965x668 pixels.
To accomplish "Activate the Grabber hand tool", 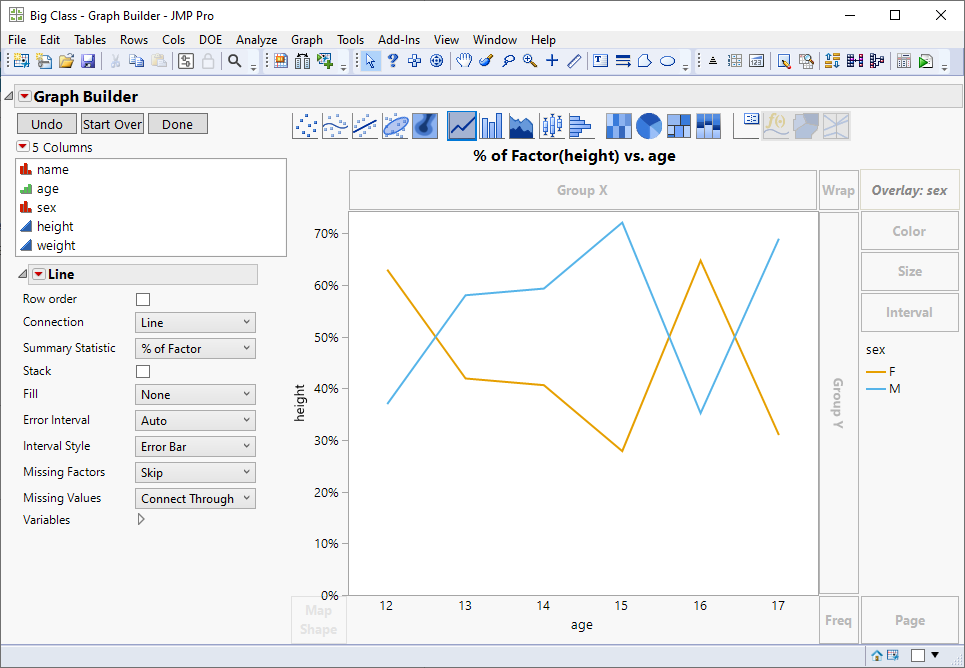I will click(x=464, y=61).
